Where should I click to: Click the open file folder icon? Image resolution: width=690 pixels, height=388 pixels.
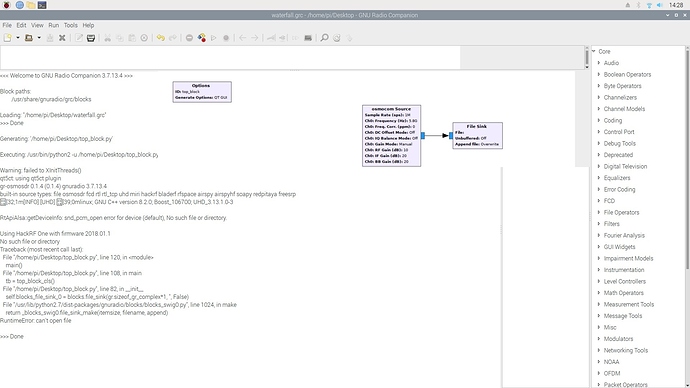click(x=29, y=38)
